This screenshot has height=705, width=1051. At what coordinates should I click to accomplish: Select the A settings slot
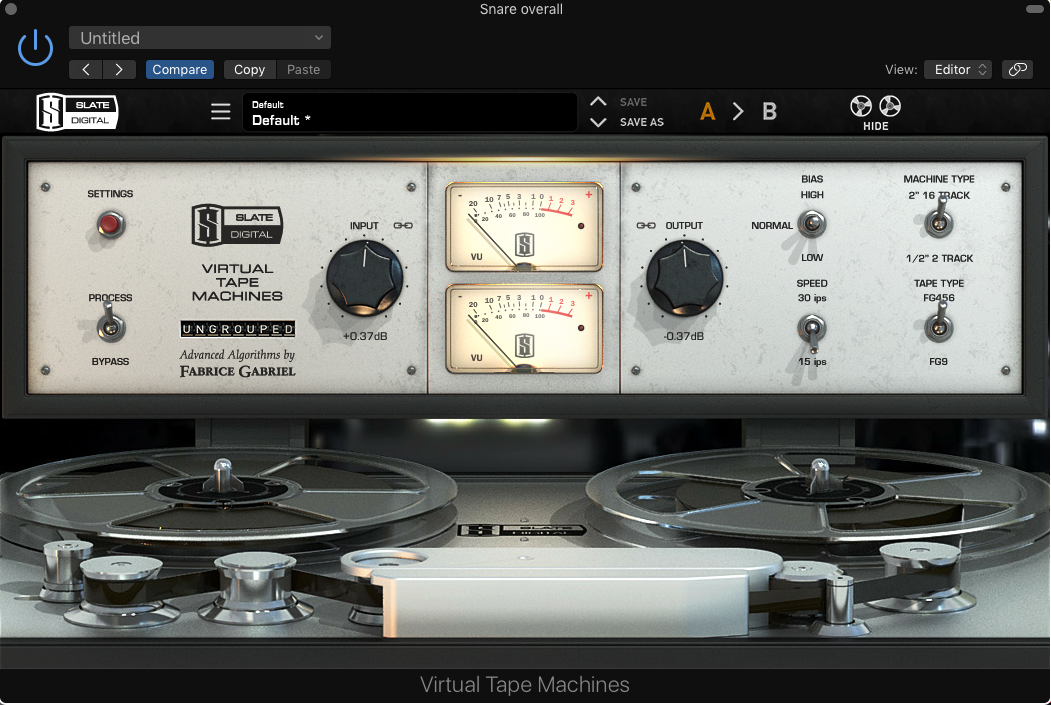pos(707,112)
